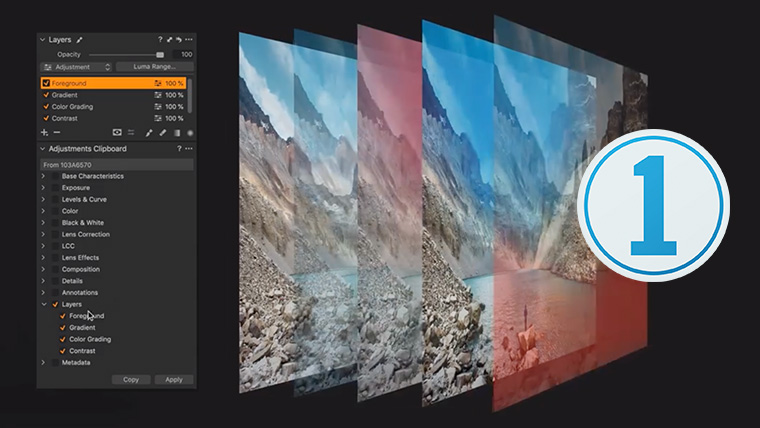Expand the Annotations group
The height and width of the screenshot is (428, 760).
43,292
